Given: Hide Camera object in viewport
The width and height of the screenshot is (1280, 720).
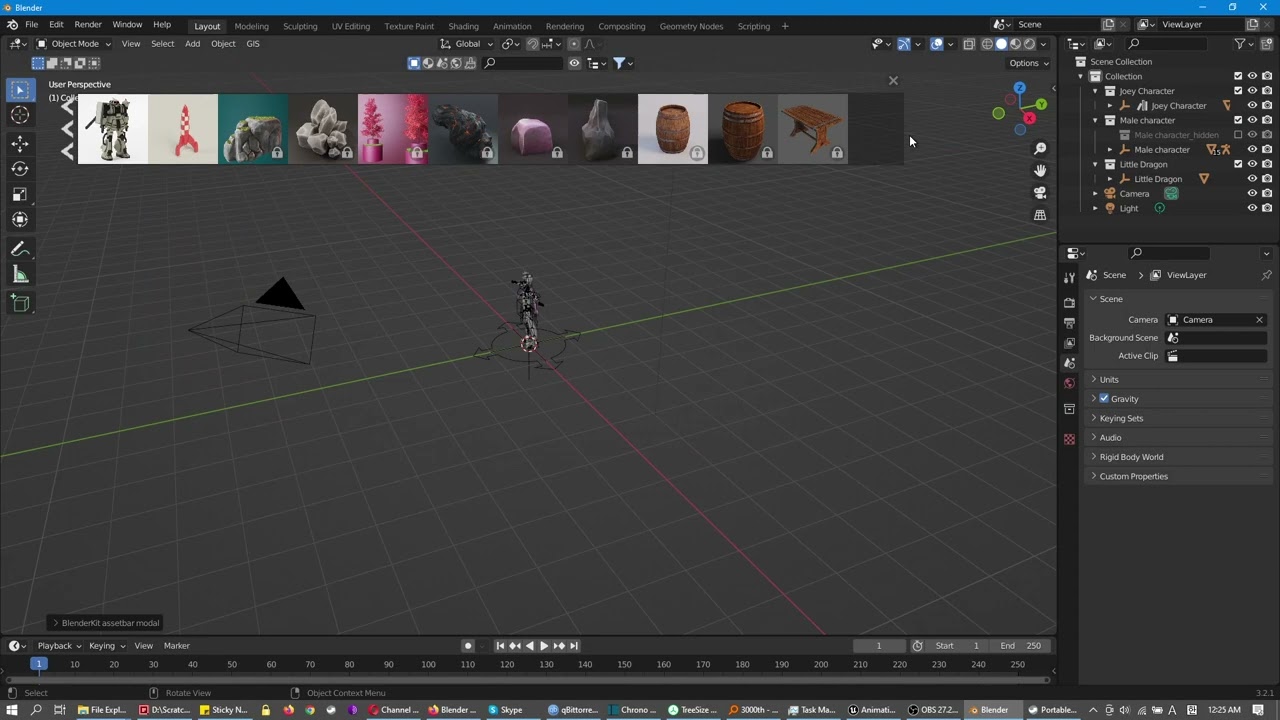Looking at the screenshot, I should point(1252,193).
